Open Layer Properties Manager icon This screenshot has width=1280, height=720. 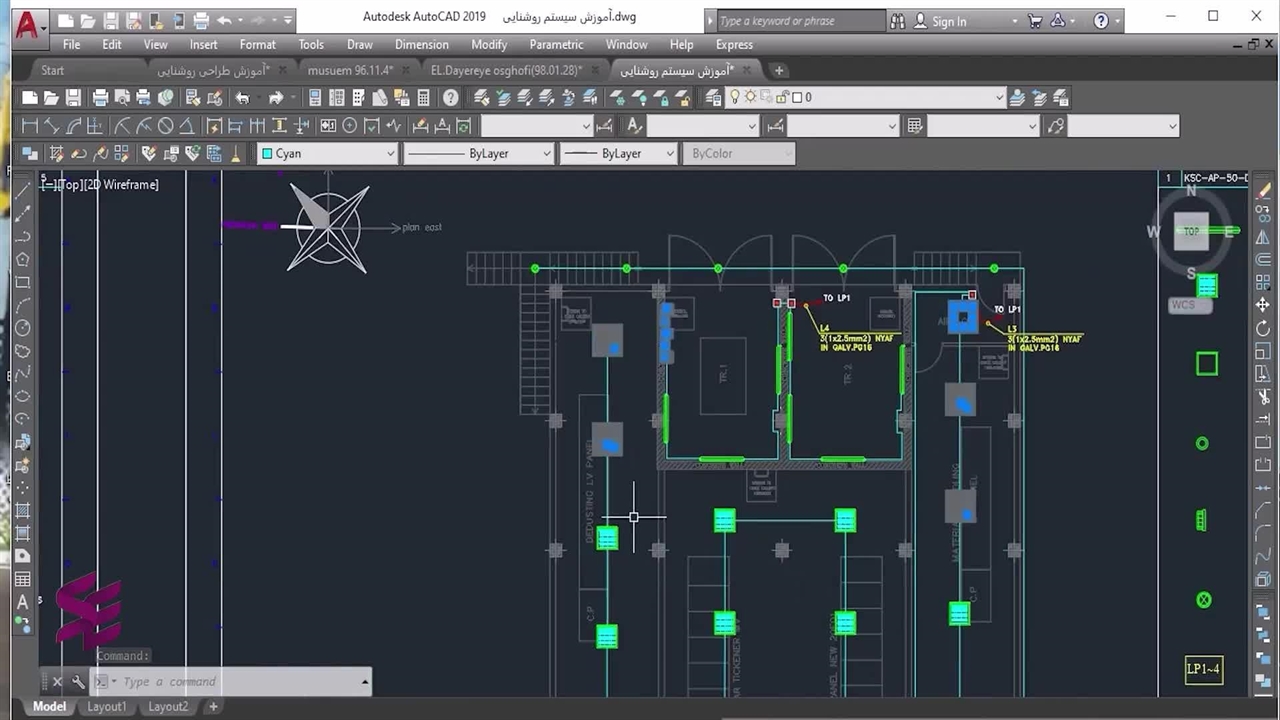tap(713, 98)
